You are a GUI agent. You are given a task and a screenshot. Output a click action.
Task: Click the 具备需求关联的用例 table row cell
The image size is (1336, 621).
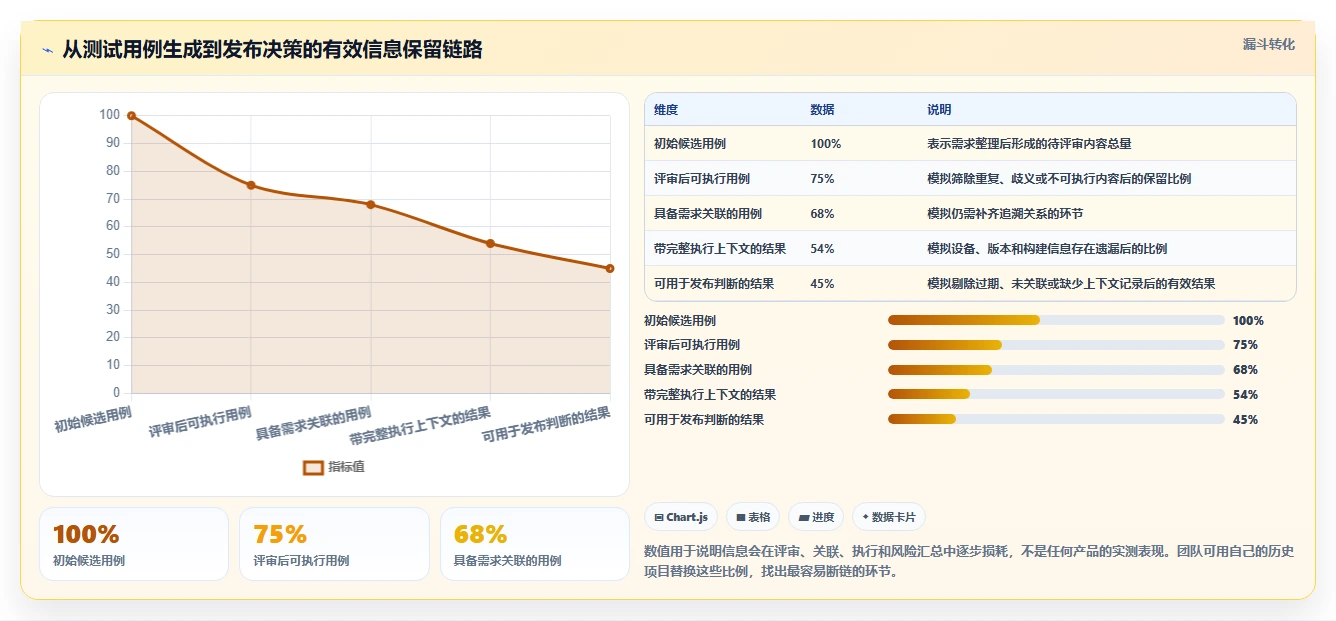click(x=708, y=214)
